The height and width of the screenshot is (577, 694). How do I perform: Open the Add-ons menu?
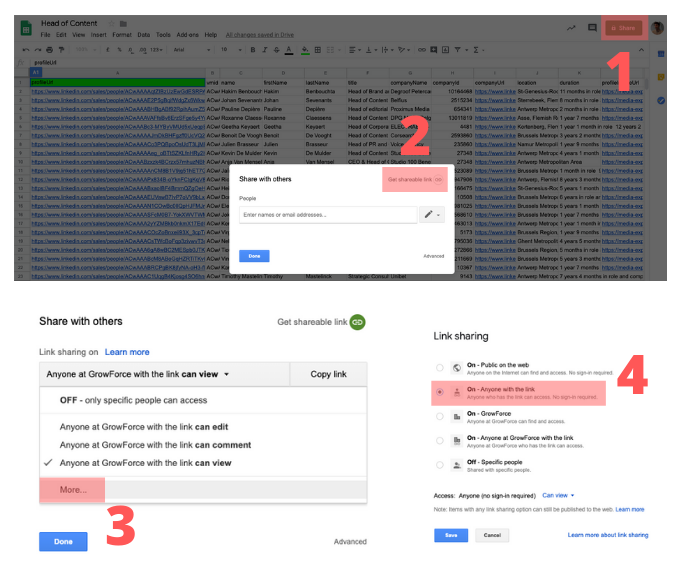point(187,35)
